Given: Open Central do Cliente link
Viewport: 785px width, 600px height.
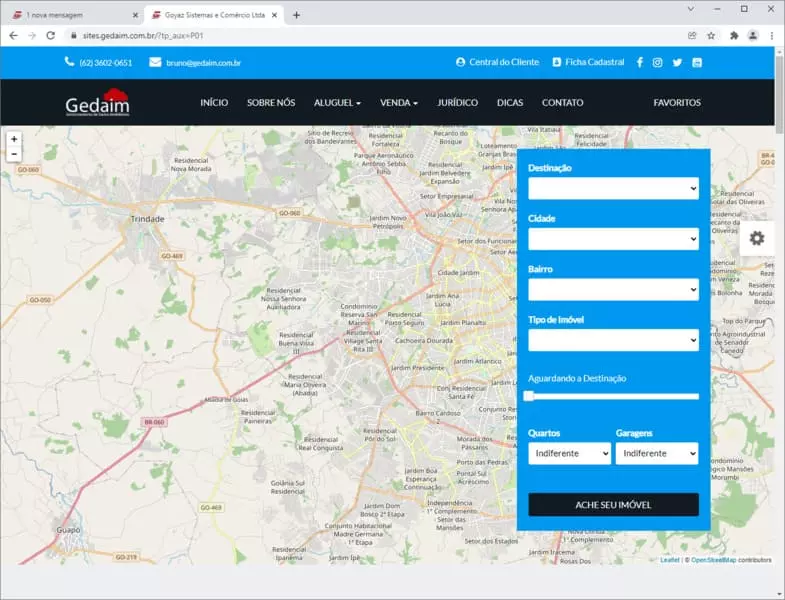Looking at the screenshot, I should coord(497,62).
